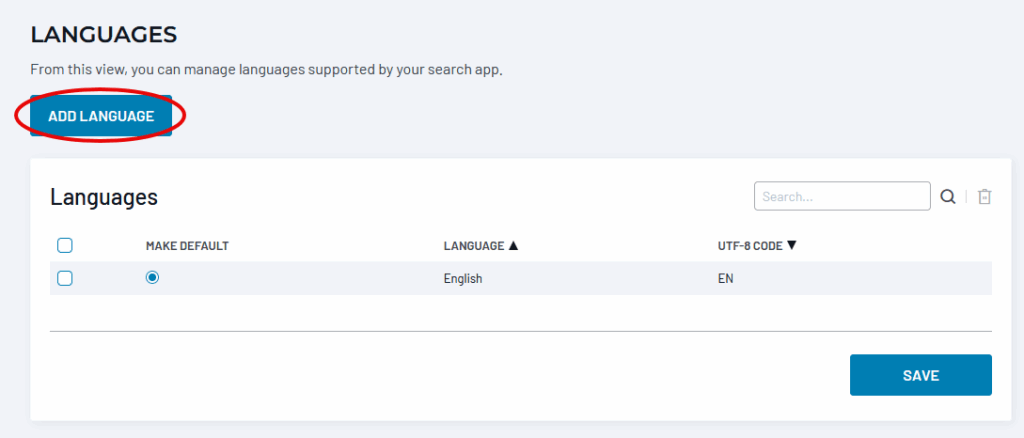Viewport: 1024px width, 438px height.
Task: Click the descending arrow beside UTF-8 CODE
Action: pyautogui.click(x=791, y=245)
